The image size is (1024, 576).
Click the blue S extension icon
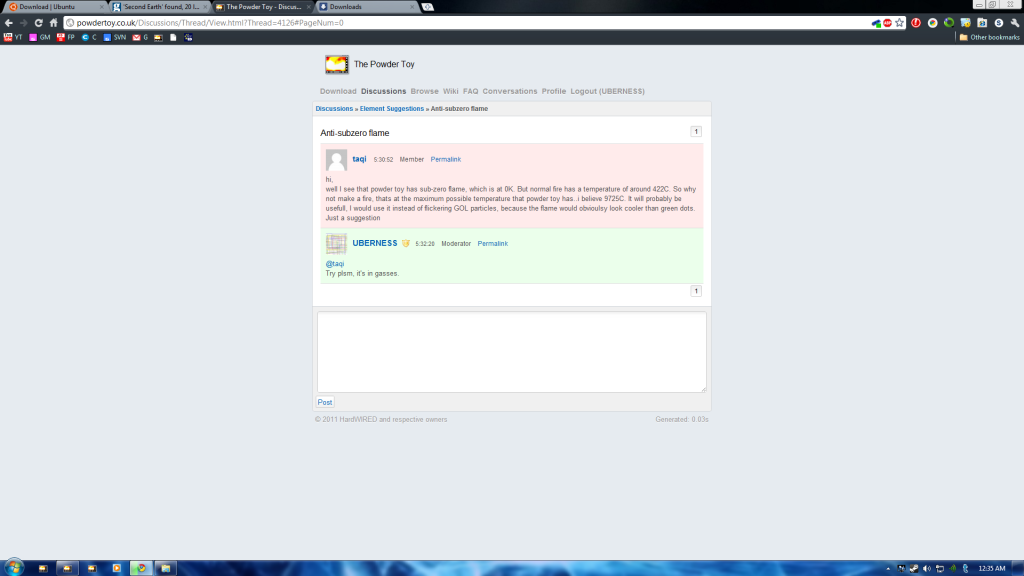point(999,23)
